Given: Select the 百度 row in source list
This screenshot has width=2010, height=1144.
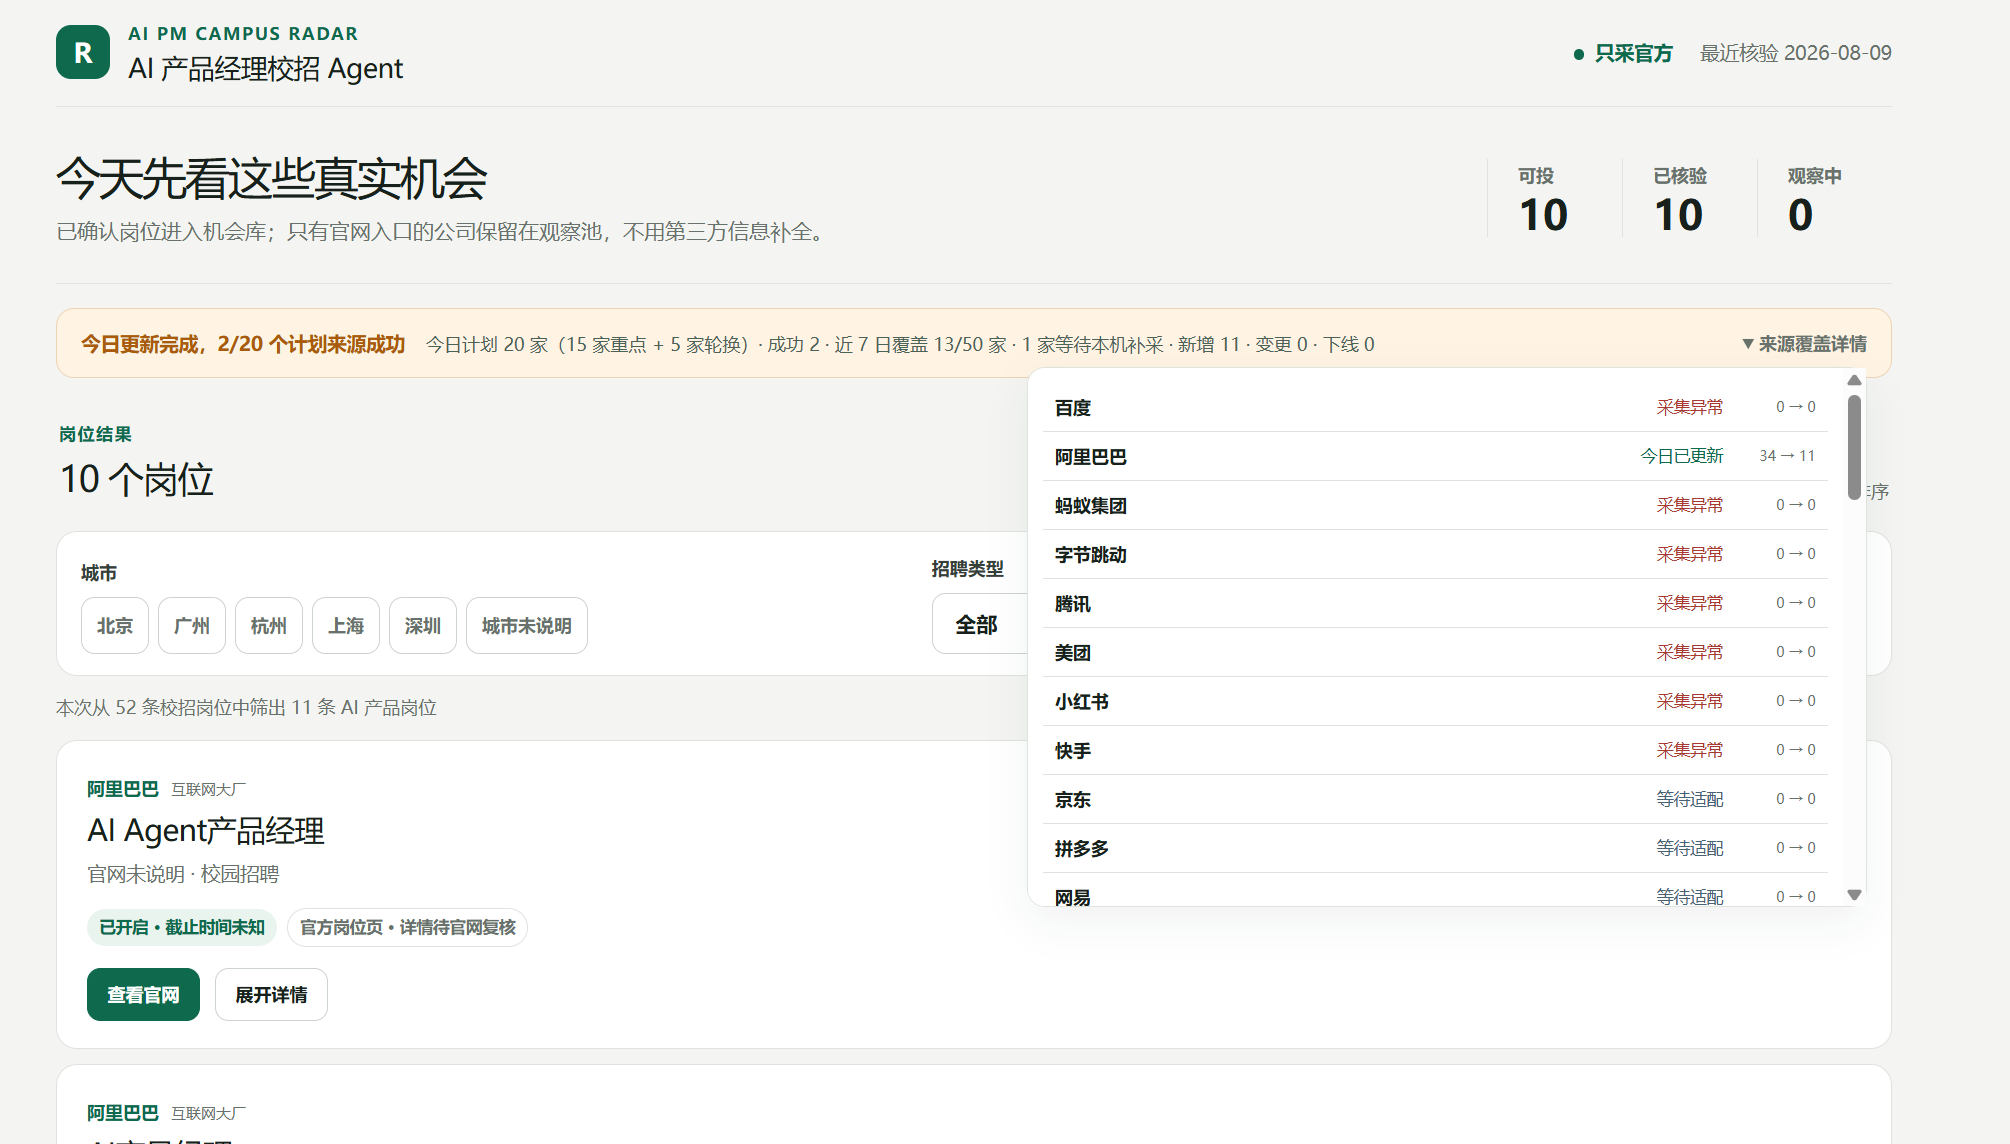Looking at the screenshot, I should coord(1435,408).
